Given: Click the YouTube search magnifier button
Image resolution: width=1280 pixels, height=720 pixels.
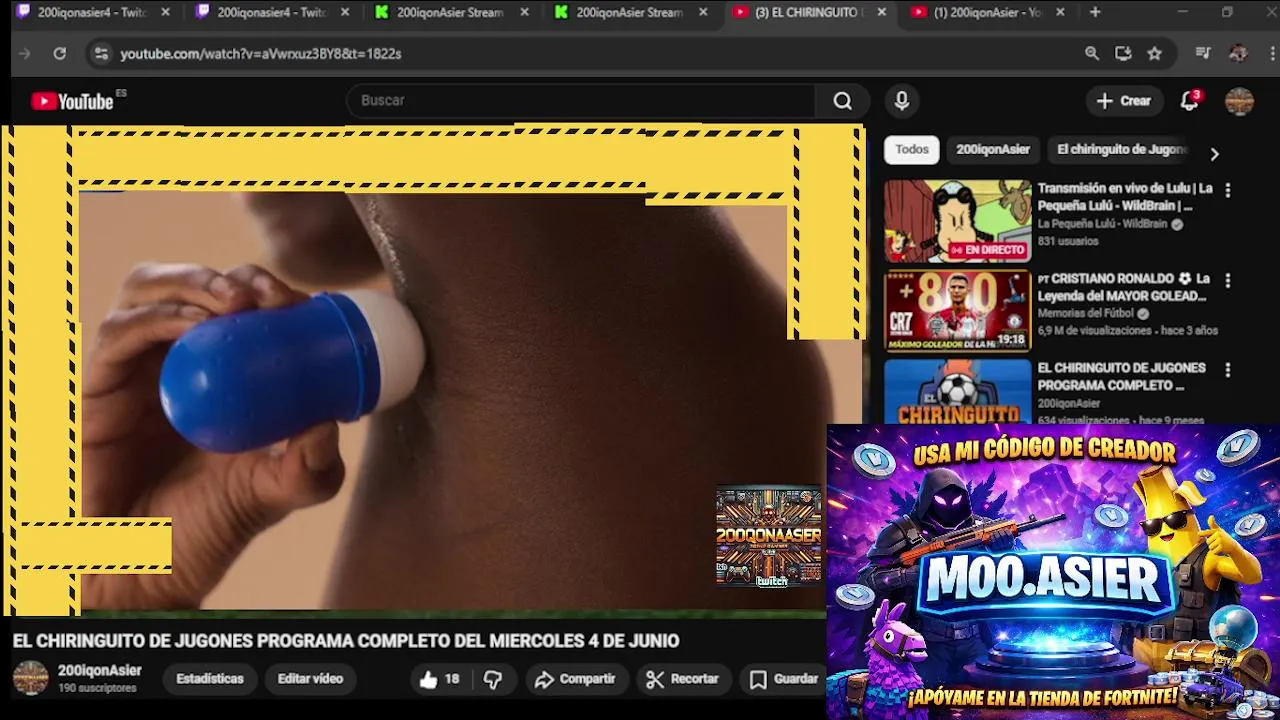Looking at the screenshot, I should pos(843,101).
